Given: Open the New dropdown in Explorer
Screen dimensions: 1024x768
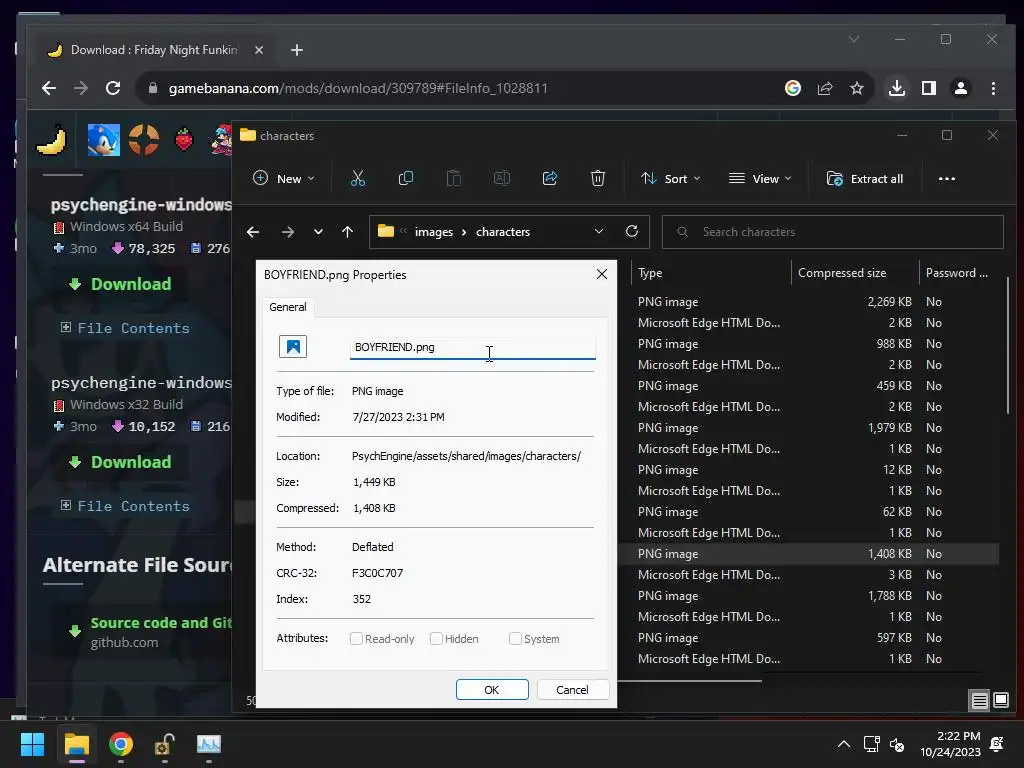Looking at the screenshot, I should (x=283, y=178).
